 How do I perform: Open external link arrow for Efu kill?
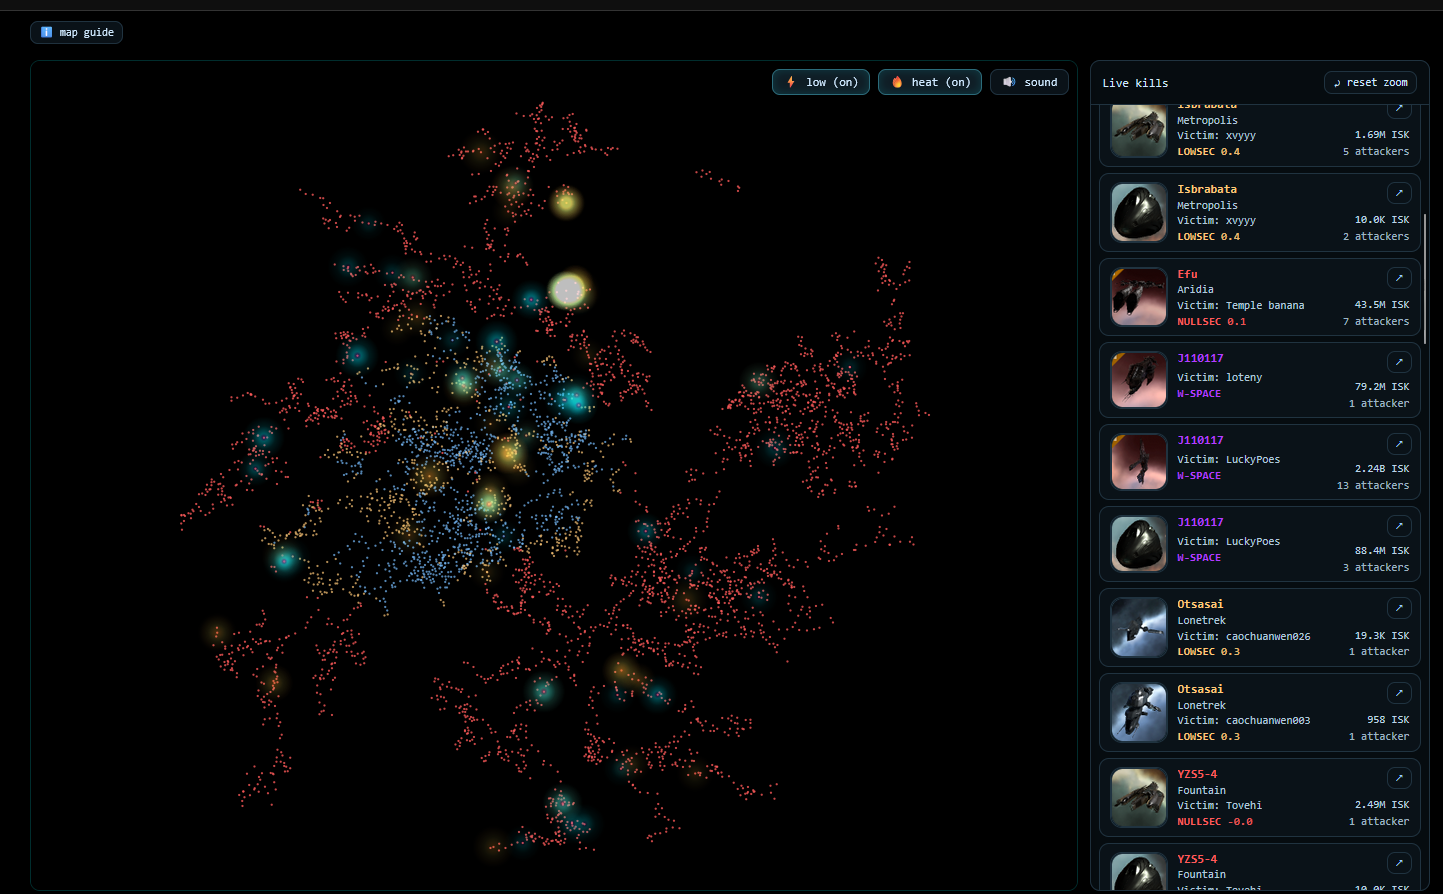click(x=1399, y=278)
